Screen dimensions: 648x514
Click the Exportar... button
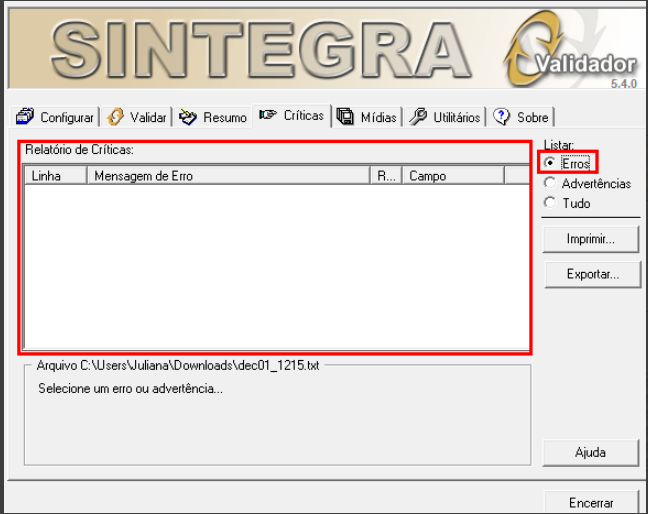(x=593, y=274)
